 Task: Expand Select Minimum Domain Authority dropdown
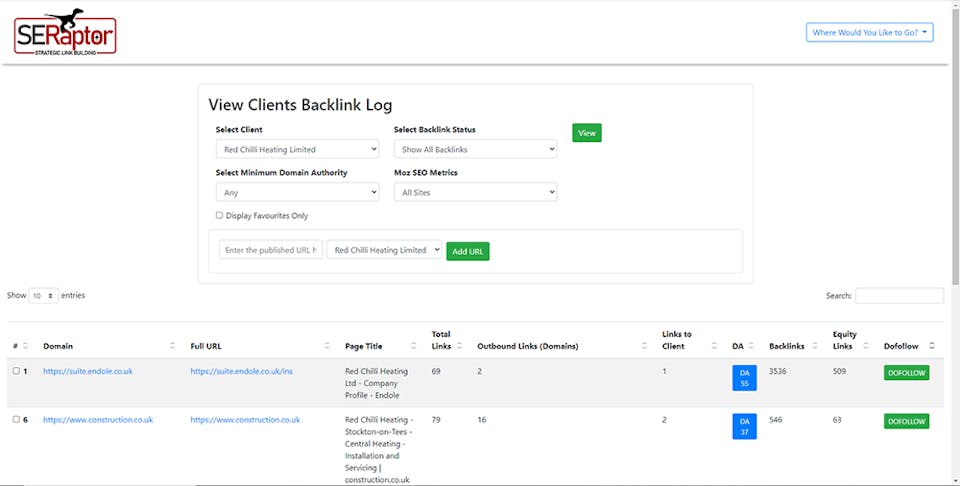pos(297,192)
